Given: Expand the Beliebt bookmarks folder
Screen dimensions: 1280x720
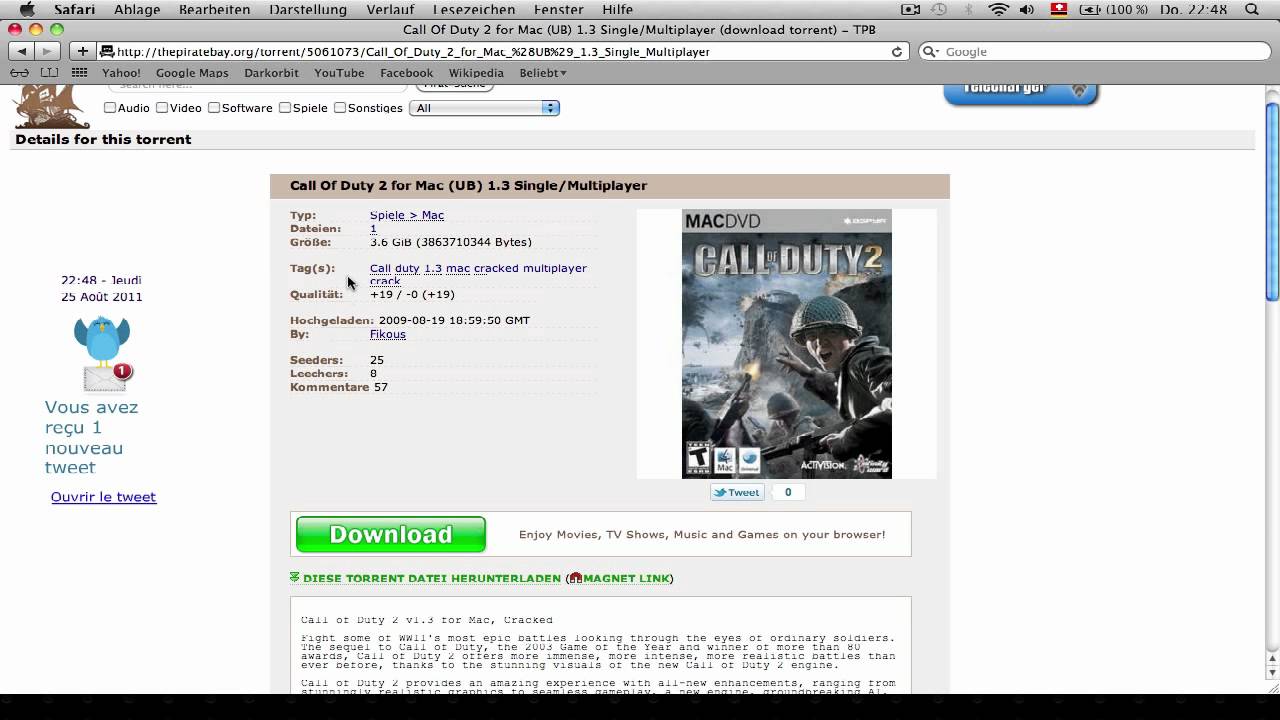Looking at the screenshot, I should coord(543,73).
